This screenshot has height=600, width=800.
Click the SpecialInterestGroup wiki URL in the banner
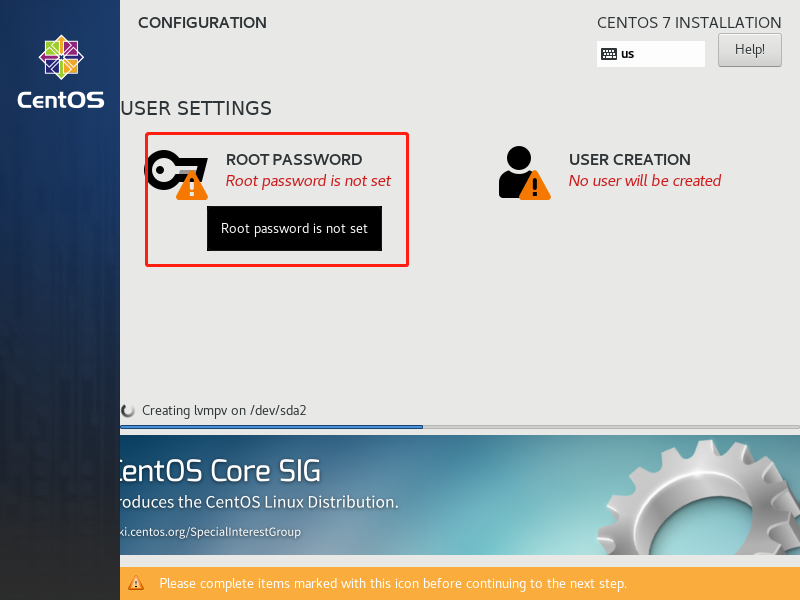coord(210,532)
